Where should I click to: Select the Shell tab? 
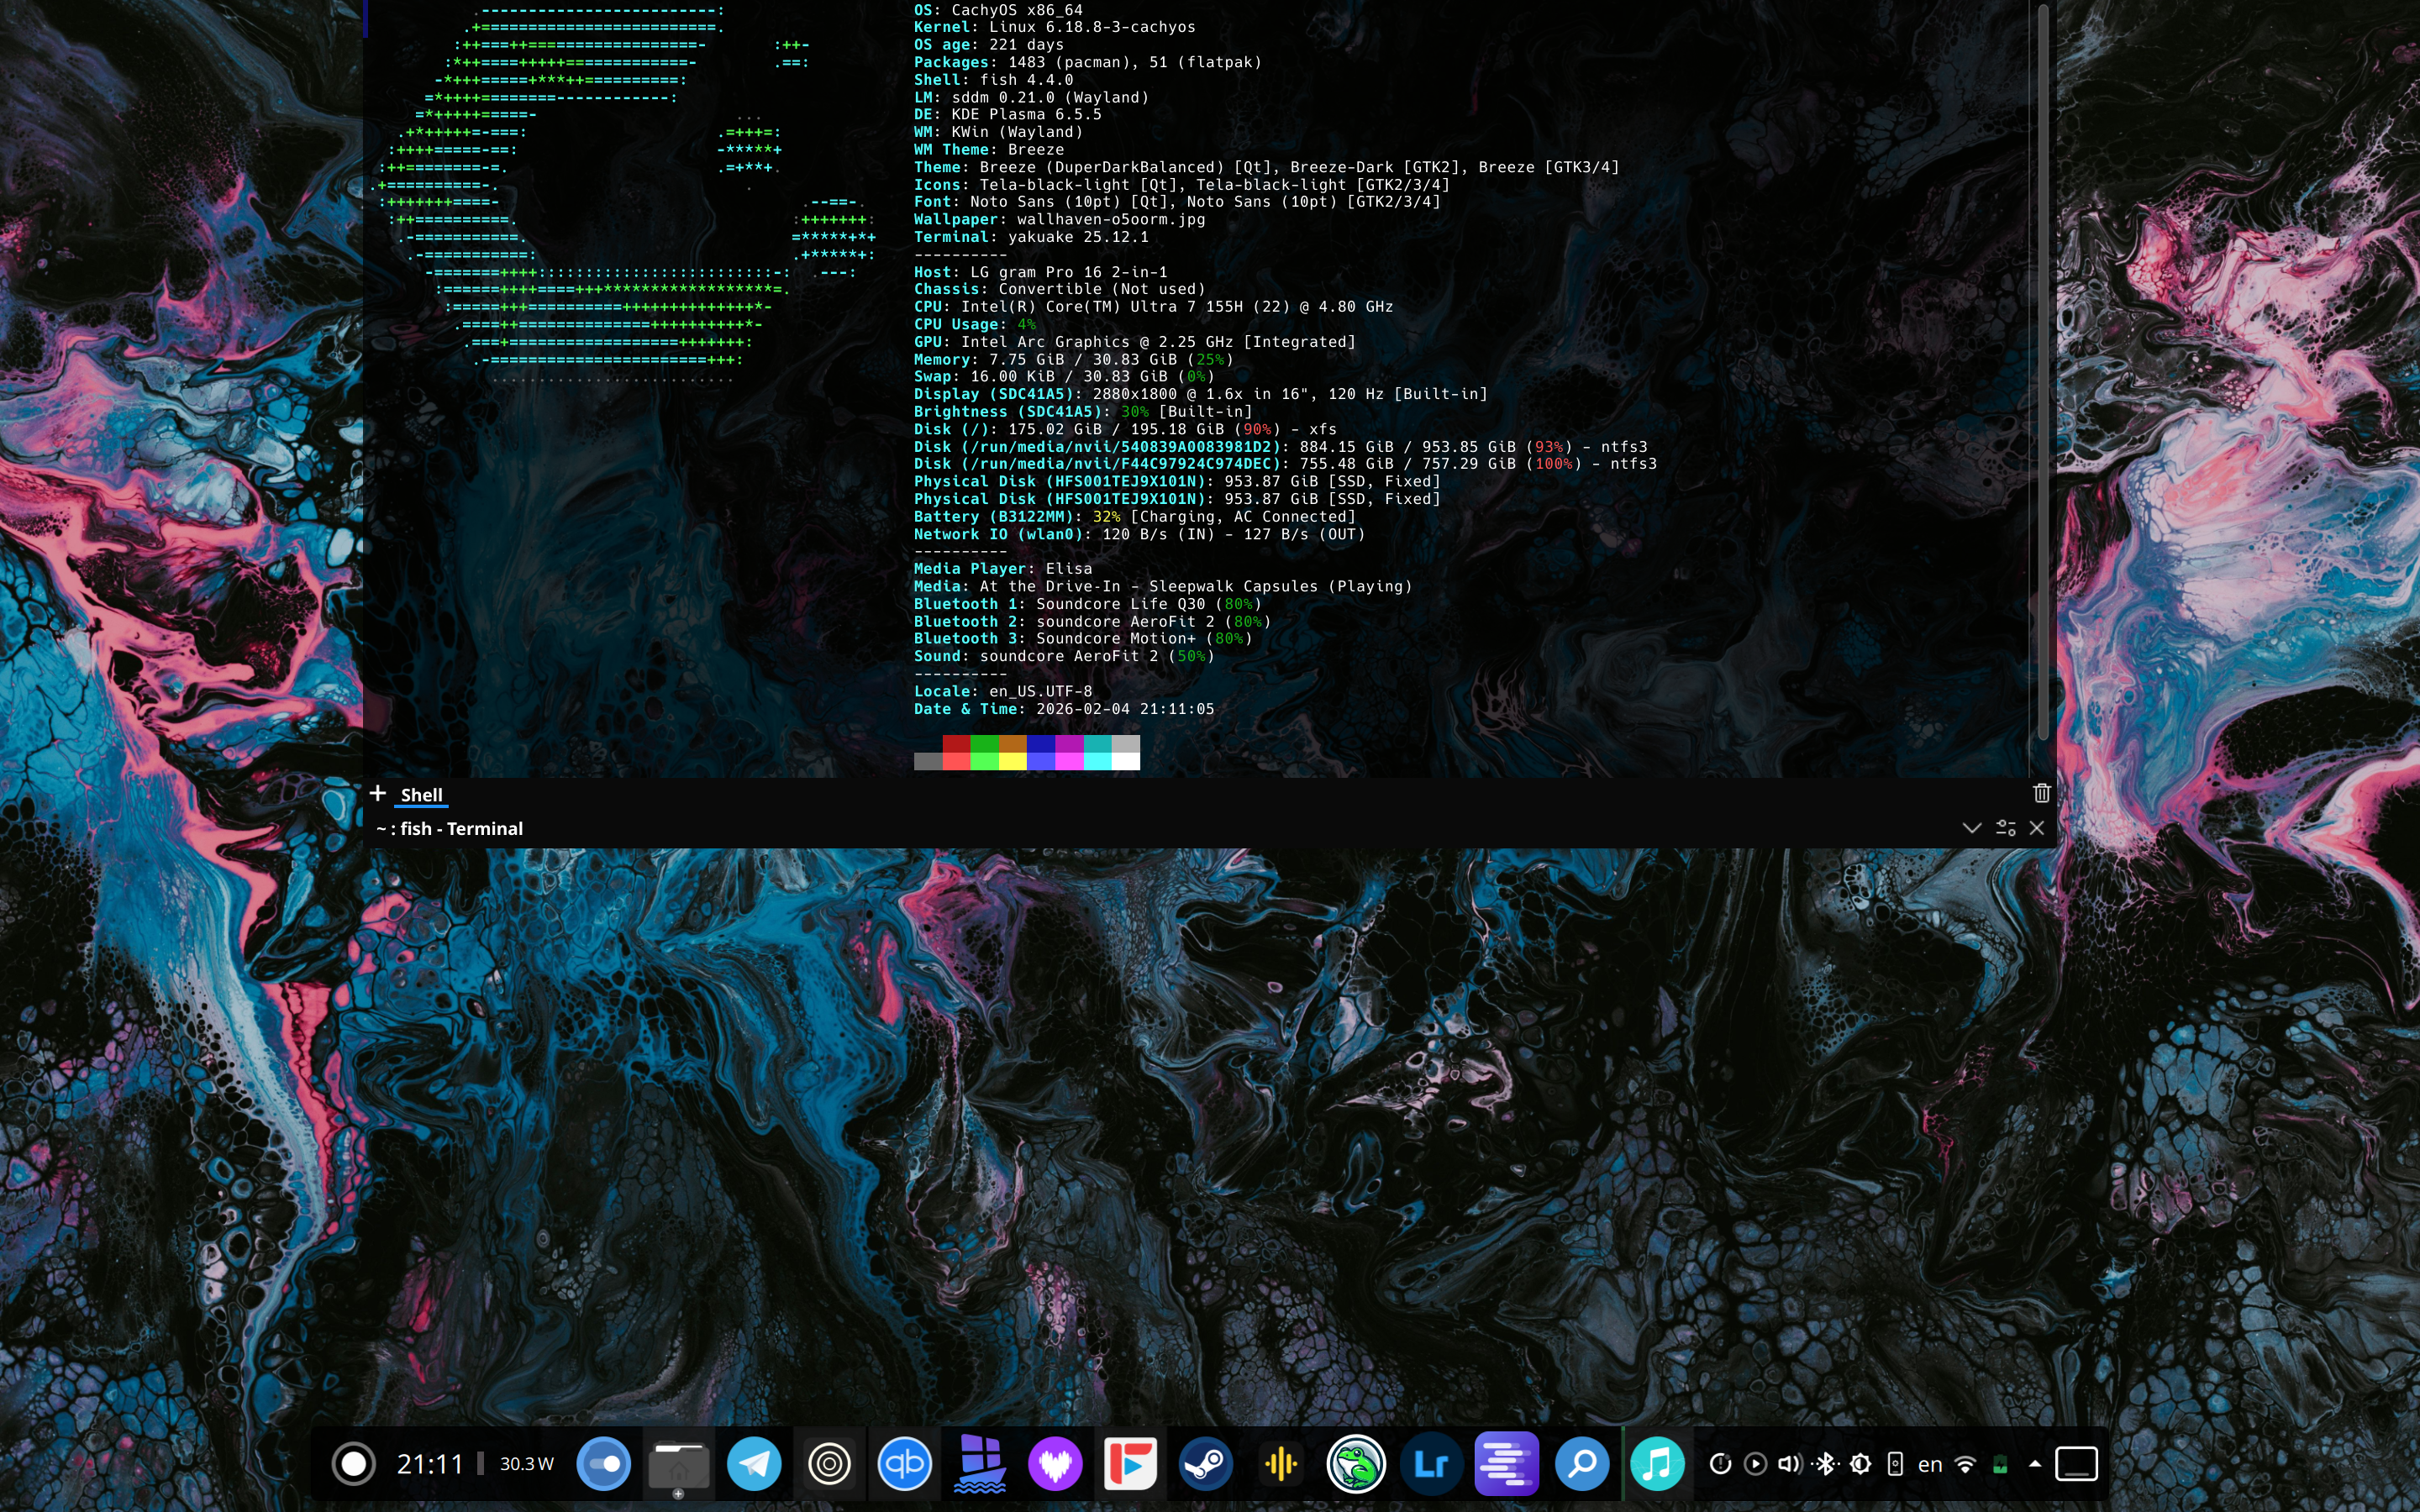[421, 795]
